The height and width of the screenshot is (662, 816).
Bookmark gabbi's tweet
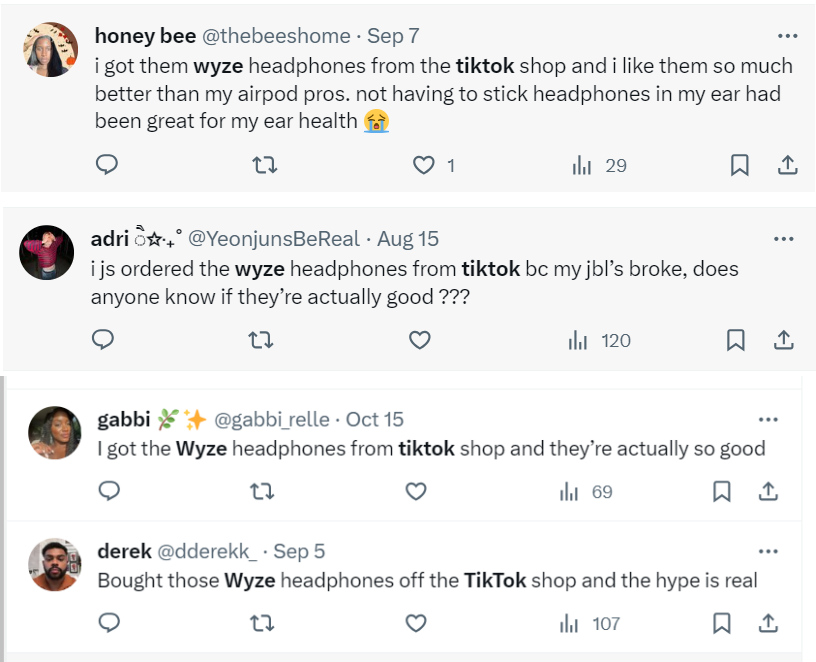(721, 492)
